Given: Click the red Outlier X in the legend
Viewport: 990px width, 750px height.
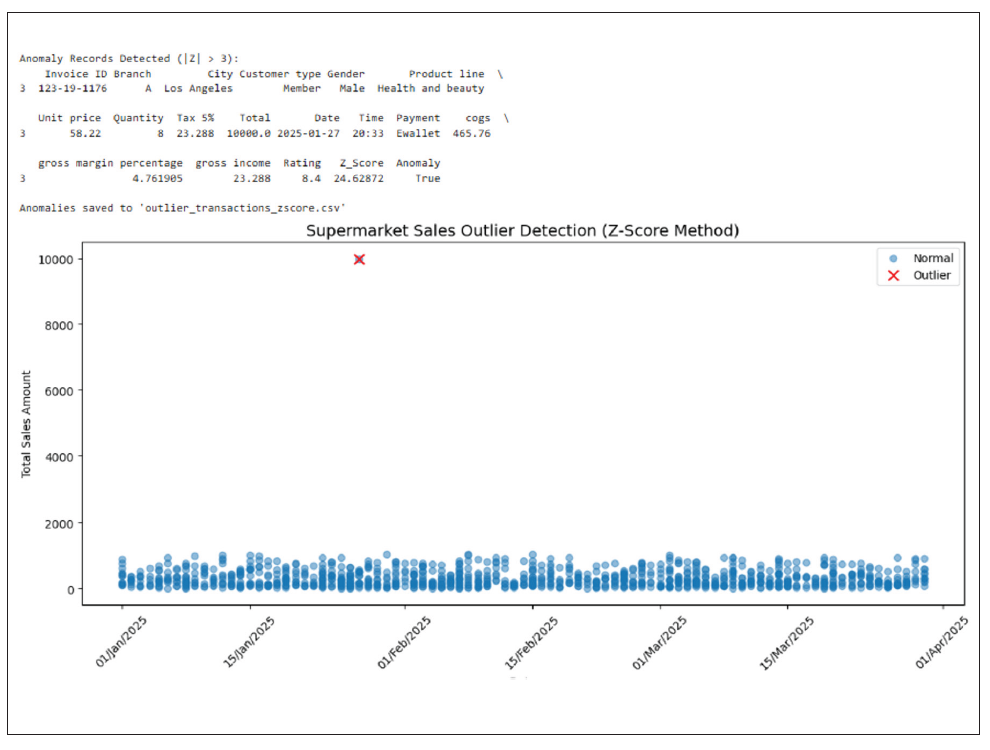Looking at the screenshot, I should click(x=893, y=275).
